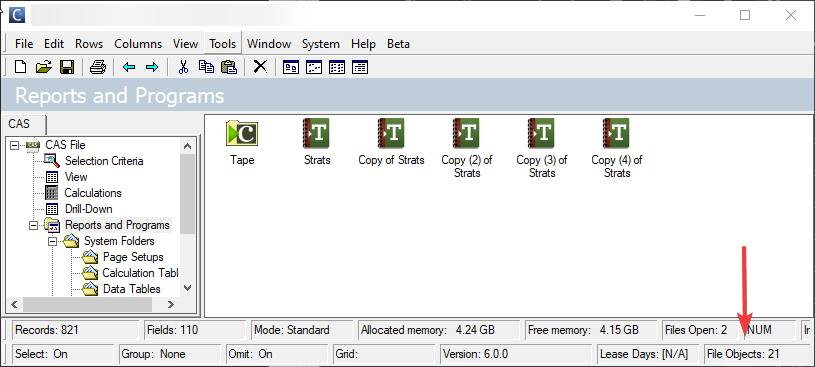Click the File Objects: 21 status entry
This screenshot has width=815, height=367.
758,355
